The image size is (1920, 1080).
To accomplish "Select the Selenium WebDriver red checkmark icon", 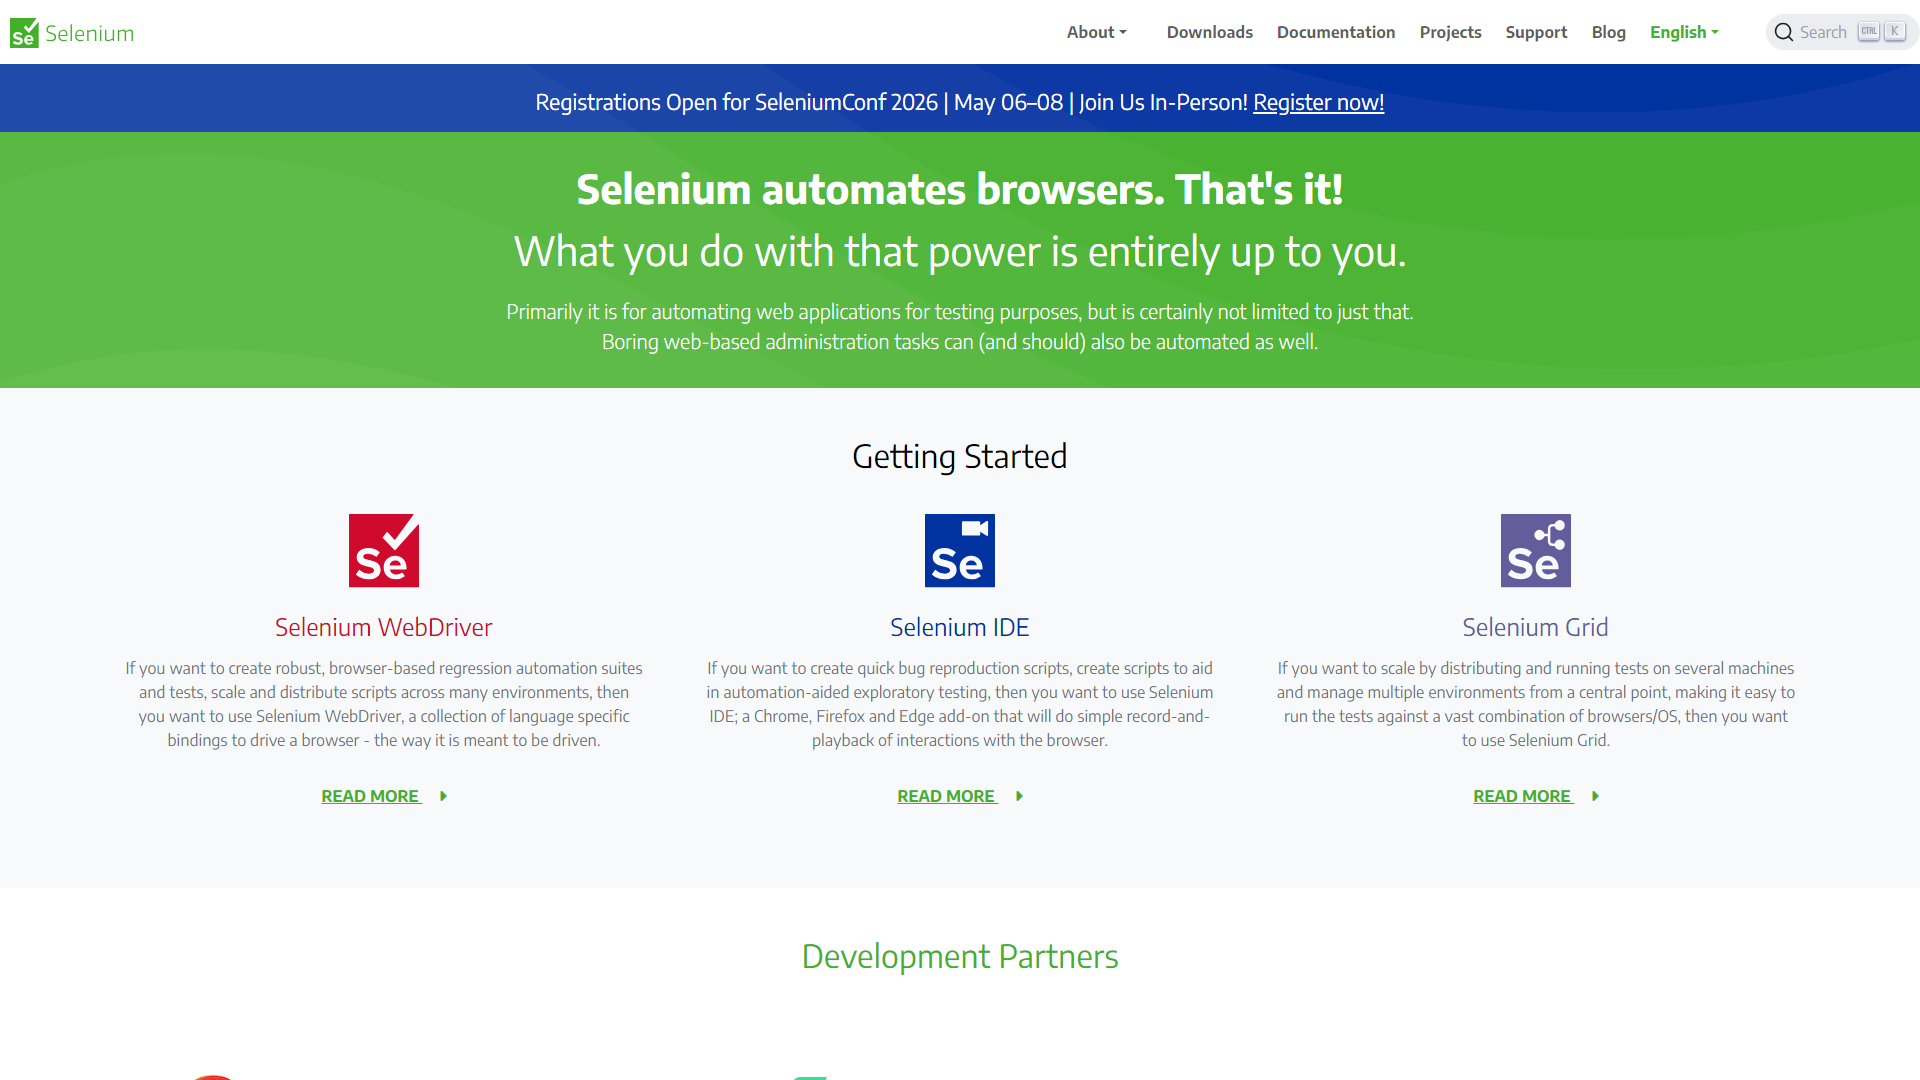I will click(x=383, y=549).
